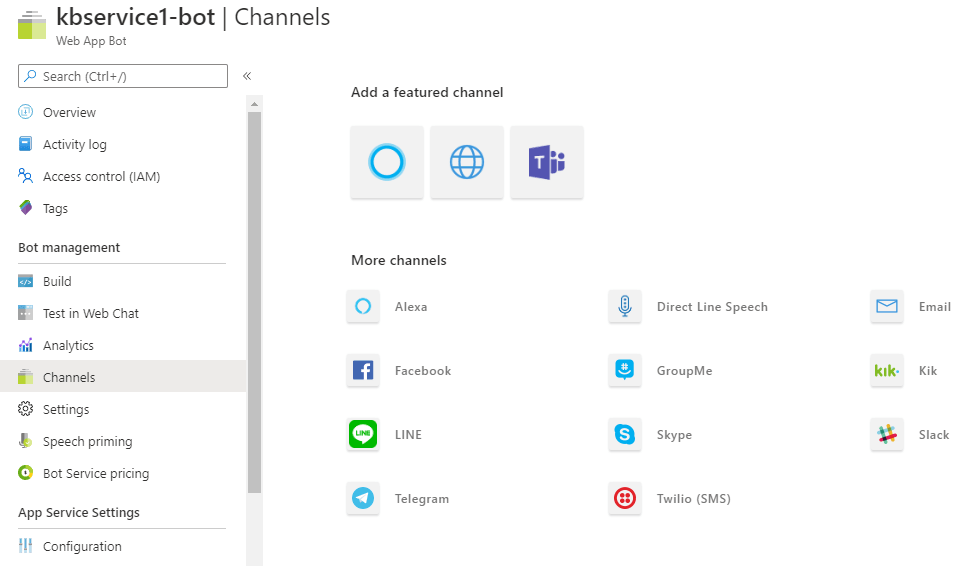The image size is (968, 566).
Task: Click the kbservice1-bot resource icon
Action: point(32,25)
